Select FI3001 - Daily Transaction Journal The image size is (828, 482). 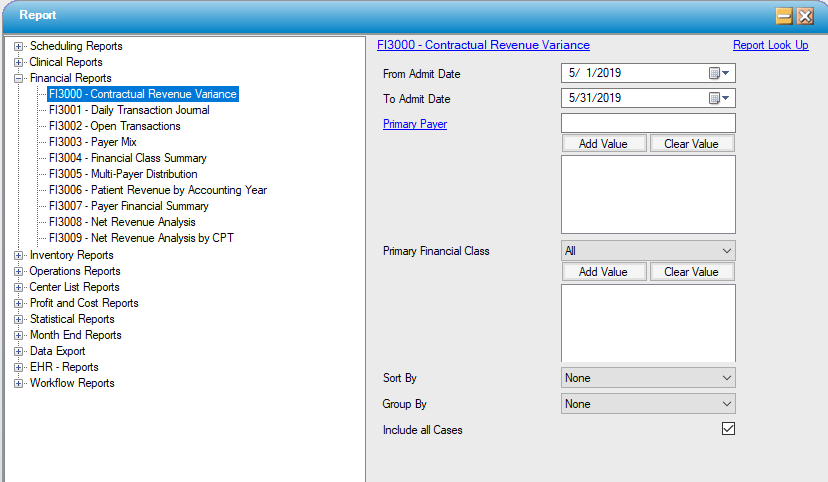pyautogui.click(x=129, y=110)
